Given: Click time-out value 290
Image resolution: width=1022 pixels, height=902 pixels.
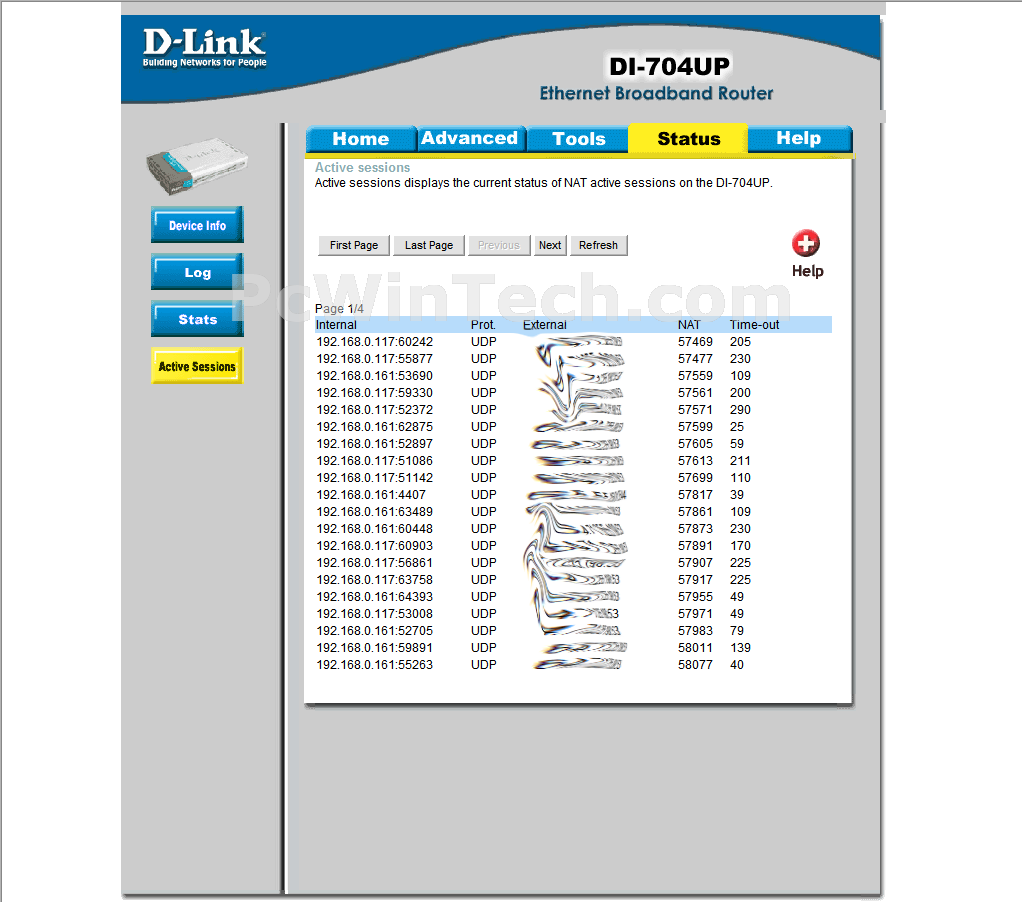Looking at the screenshot, I should 740,409.
